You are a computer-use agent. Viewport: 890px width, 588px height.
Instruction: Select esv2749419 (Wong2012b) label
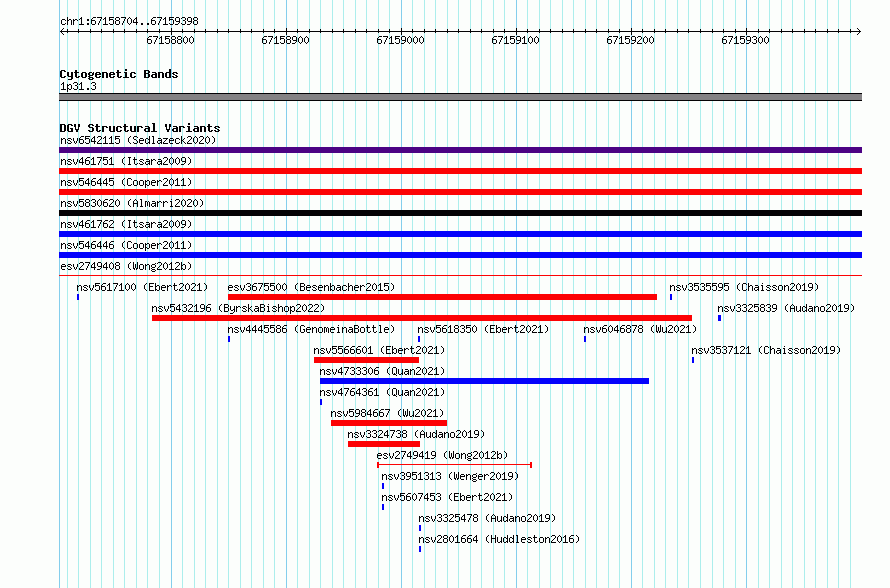442,455
